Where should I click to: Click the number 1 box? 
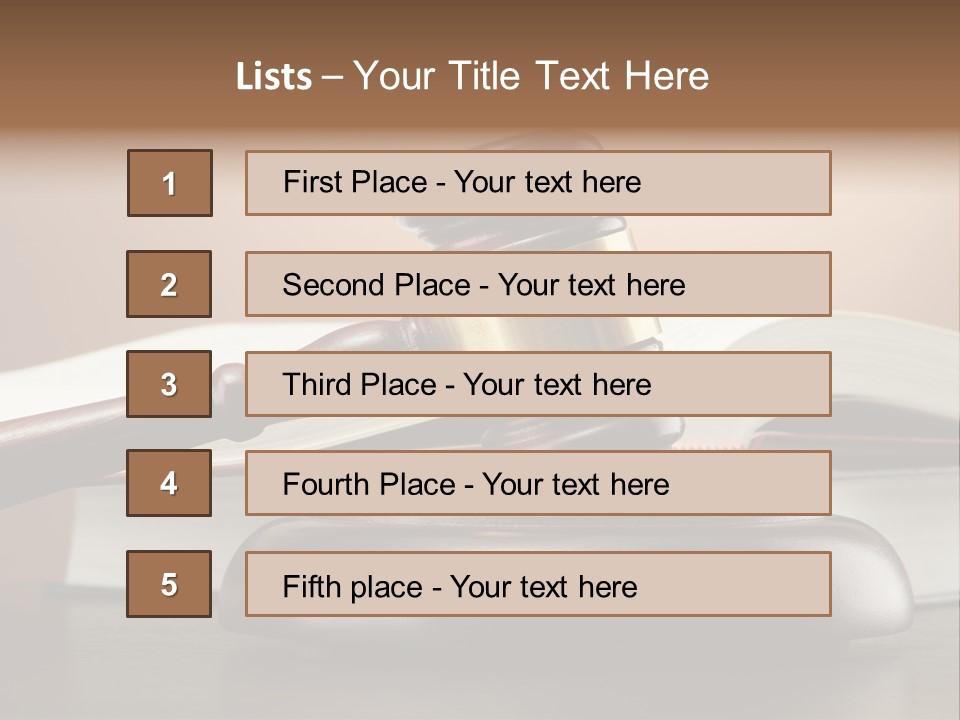pos(169,183)
